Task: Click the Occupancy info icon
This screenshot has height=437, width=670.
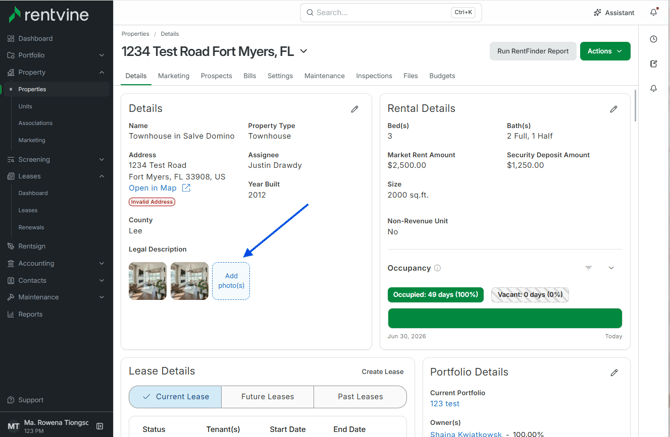Action: click(x=438, y=268)
